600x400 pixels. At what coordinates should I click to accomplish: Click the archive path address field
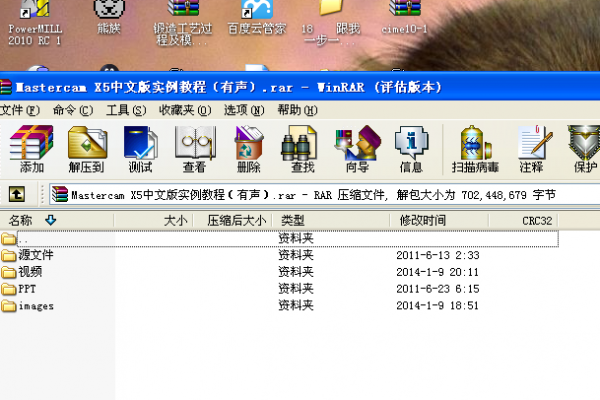click(324, 195)
